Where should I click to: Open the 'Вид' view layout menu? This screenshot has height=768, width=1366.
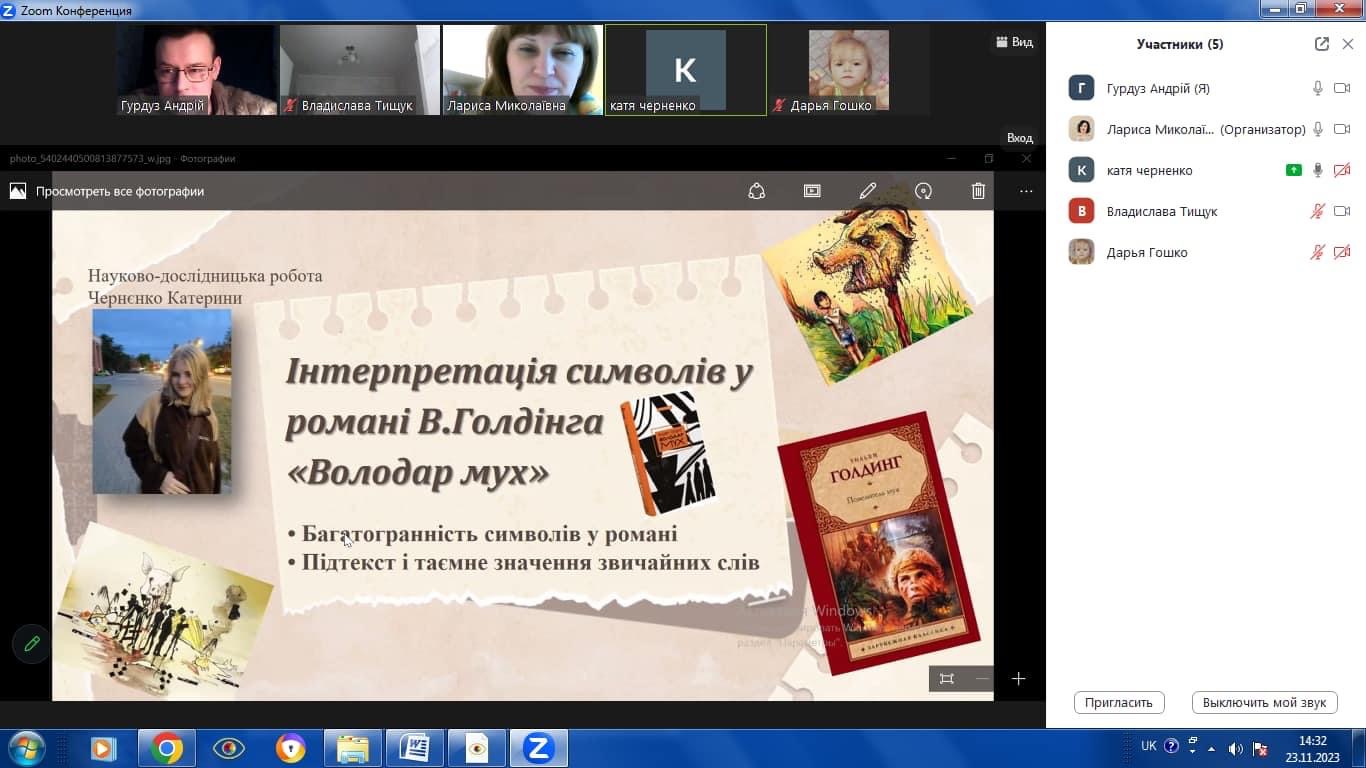1015,42
